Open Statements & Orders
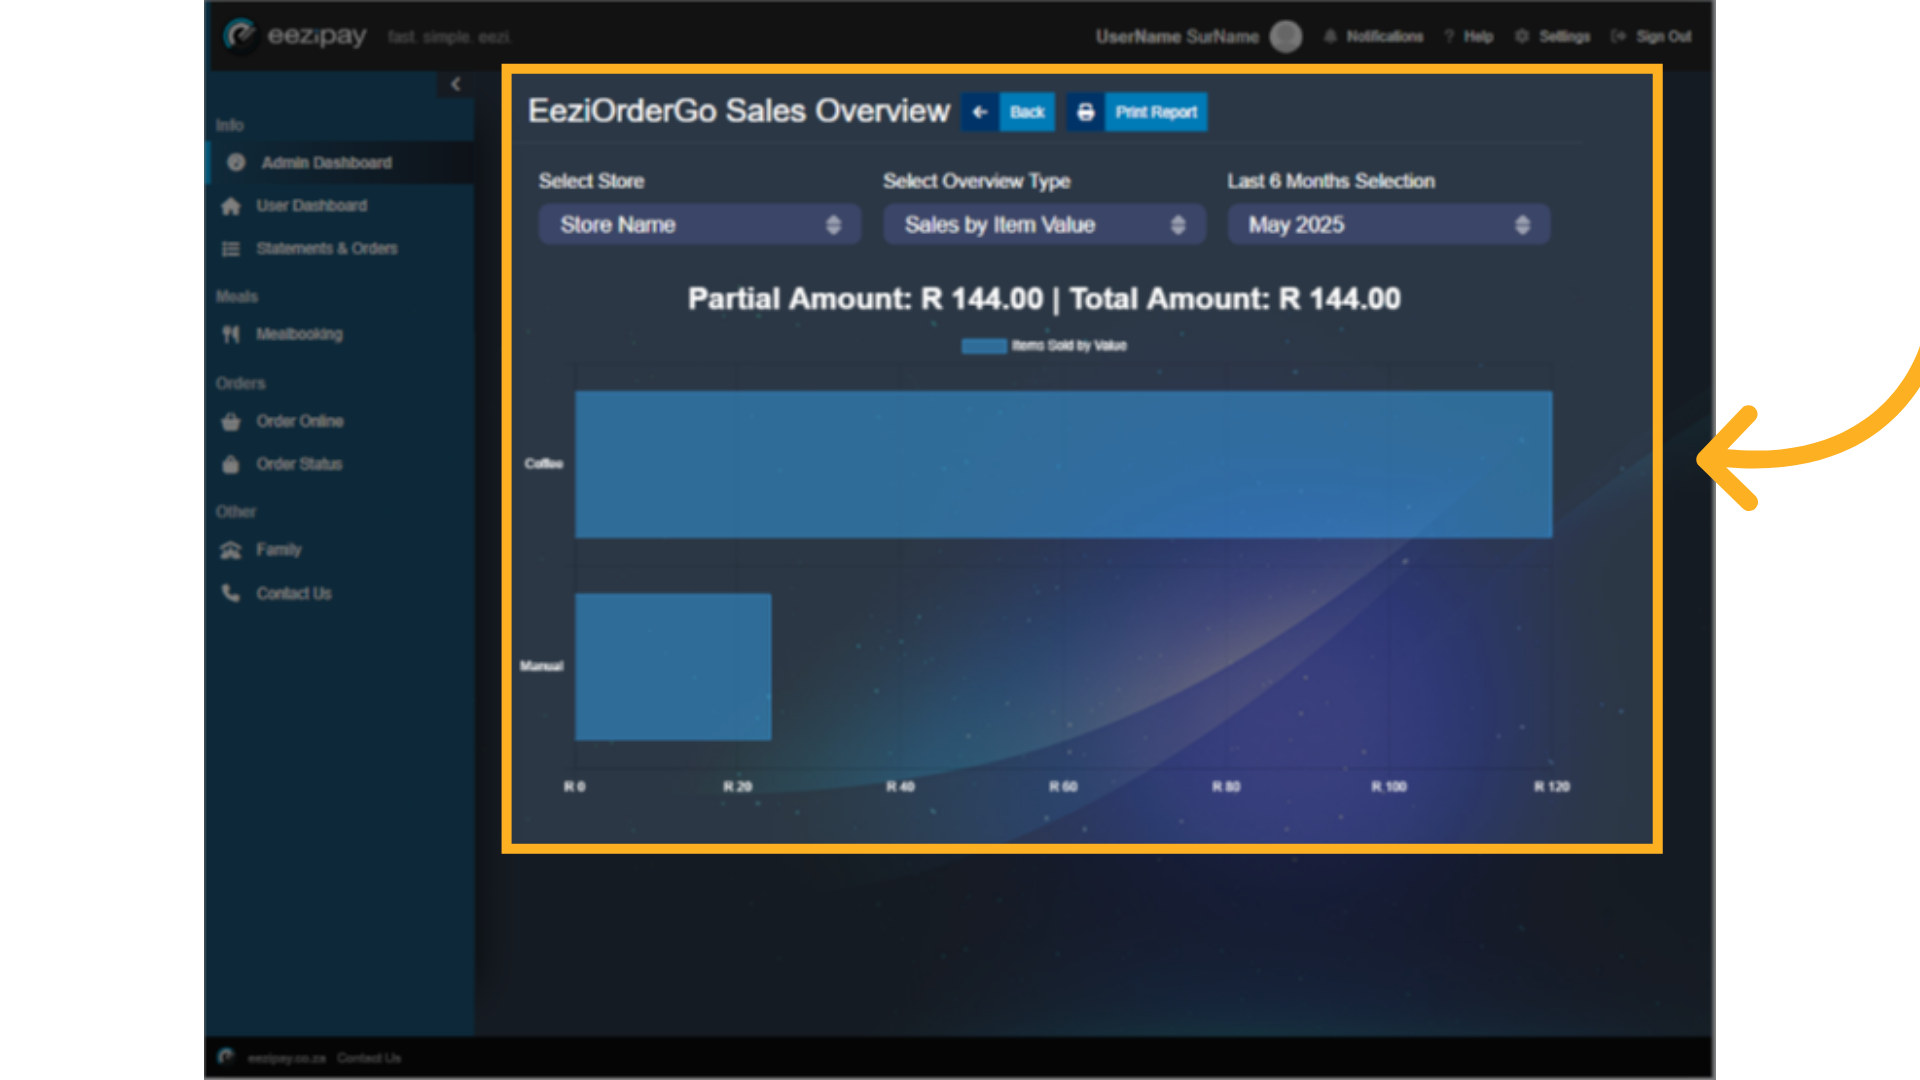The image size is (1920, 1080). (x=326, y=248)
